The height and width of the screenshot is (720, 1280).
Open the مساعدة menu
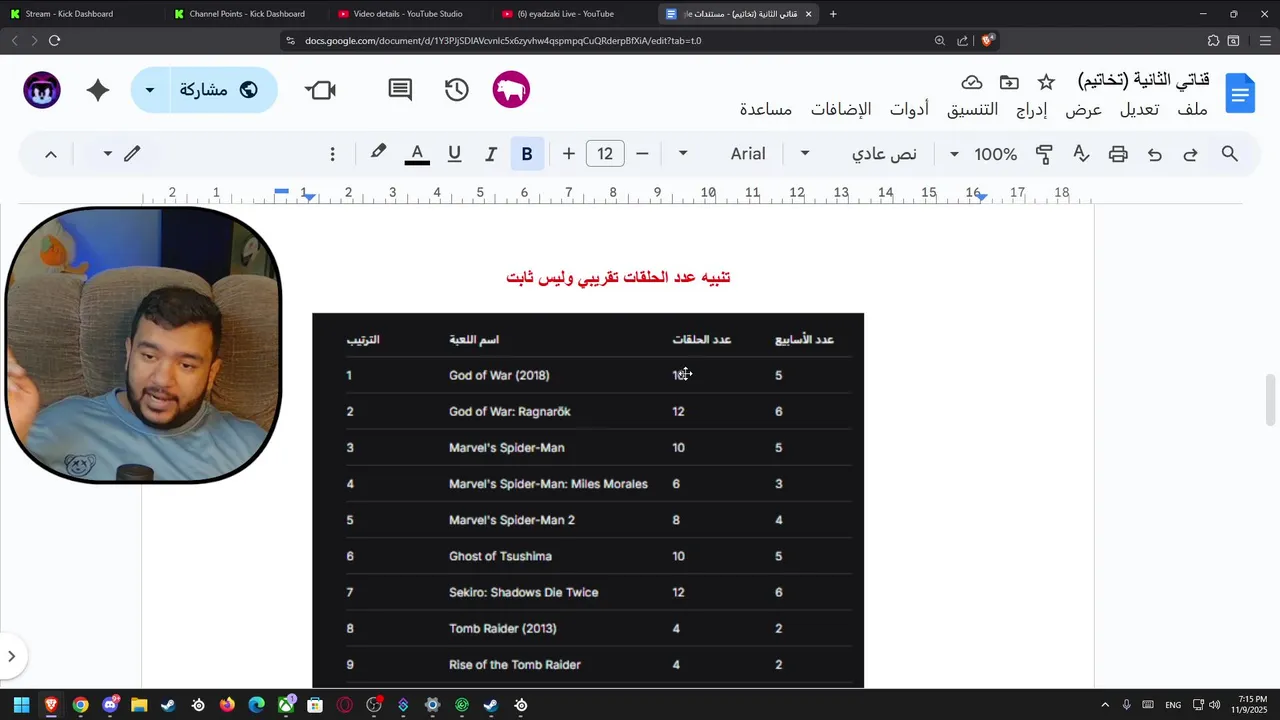tap(766, 110)
